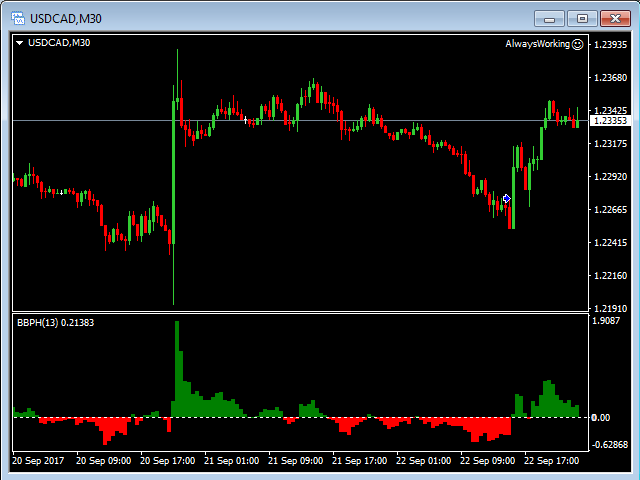Click the 20 Sep 2017 date label
Image resolution: width=640 pixels, height=480 pixels.
click(37, 461)
